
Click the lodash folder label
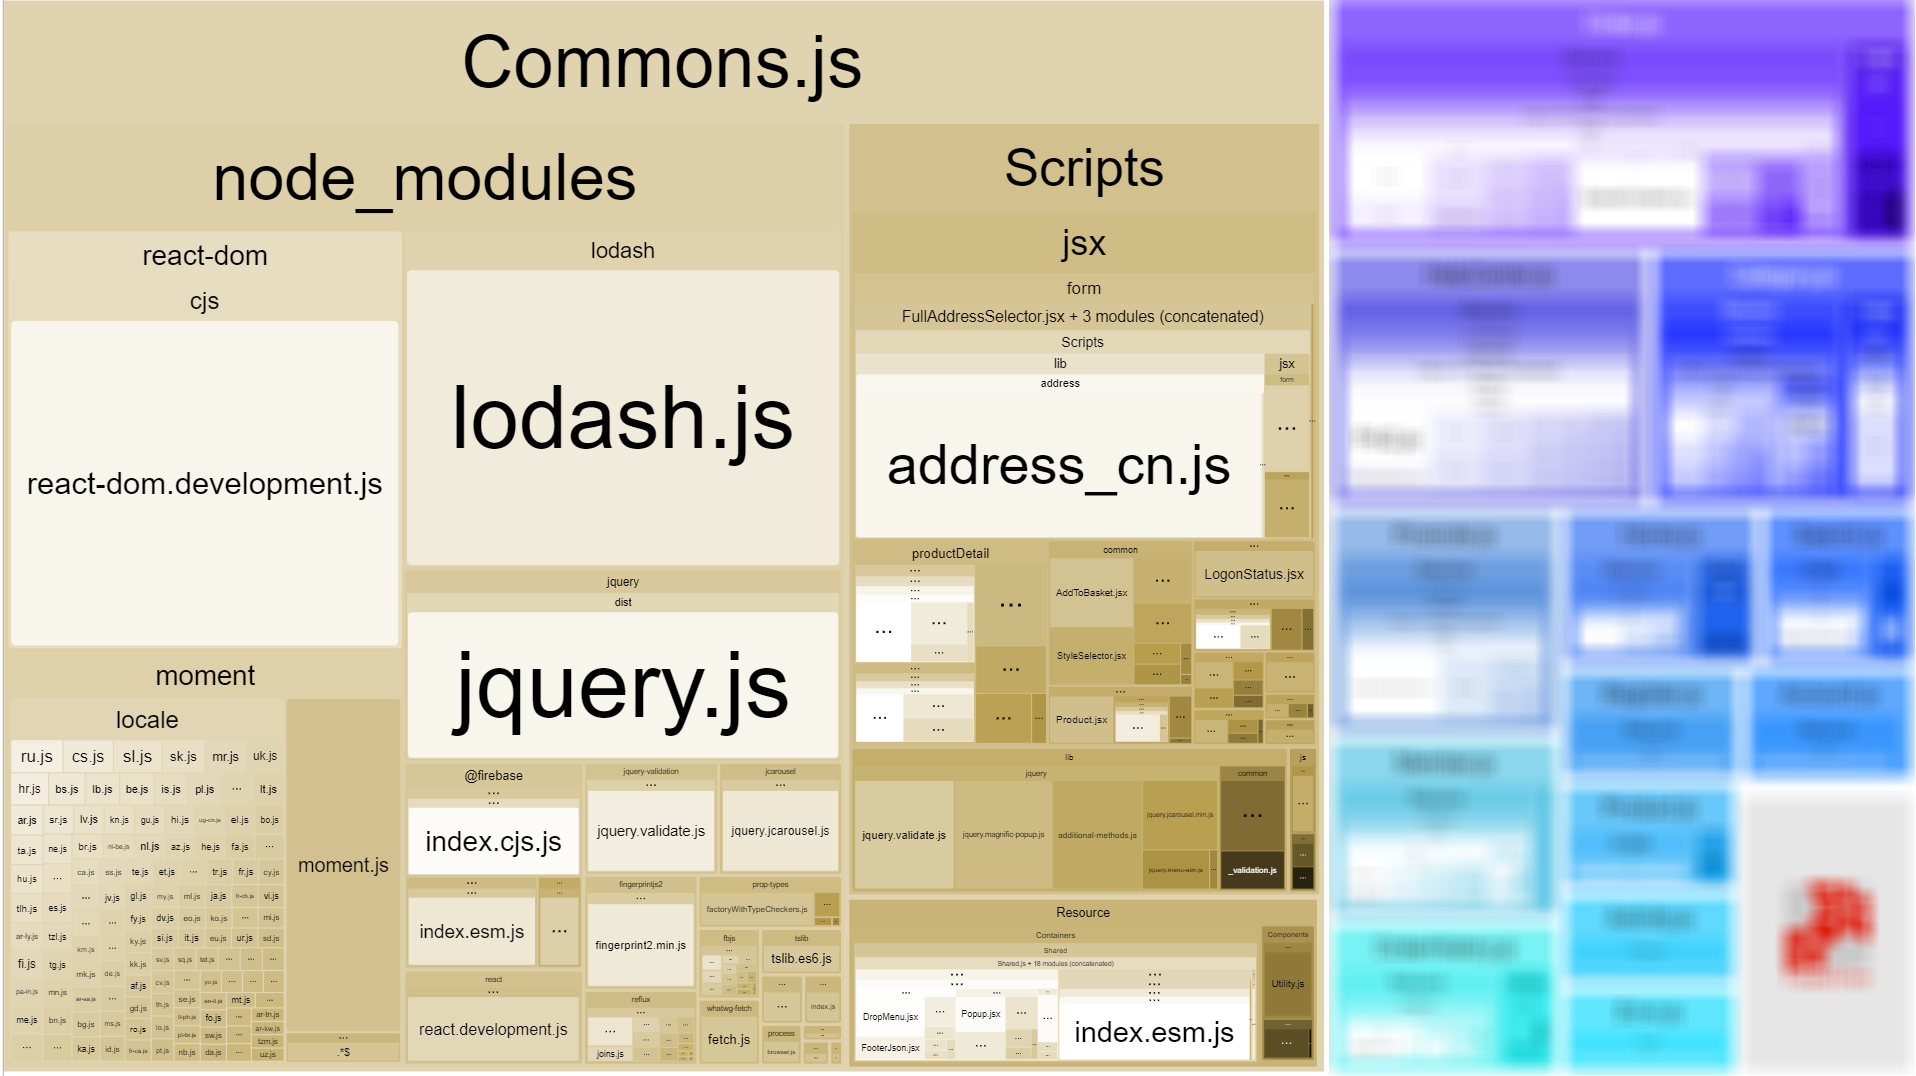(622, 251)
